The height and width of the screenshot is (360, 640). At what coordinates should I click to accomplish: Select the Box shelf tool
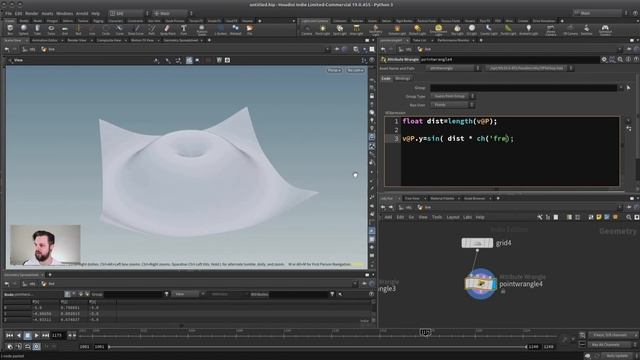(10, 30)
